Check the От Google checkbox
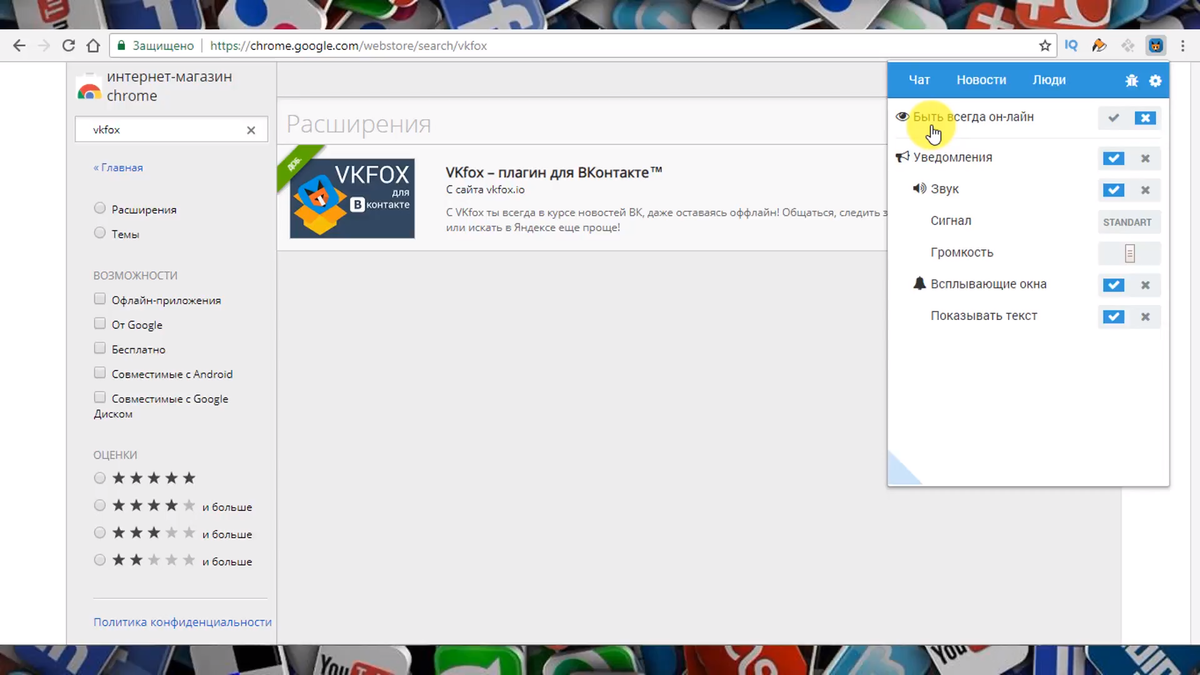 [99, 324]
